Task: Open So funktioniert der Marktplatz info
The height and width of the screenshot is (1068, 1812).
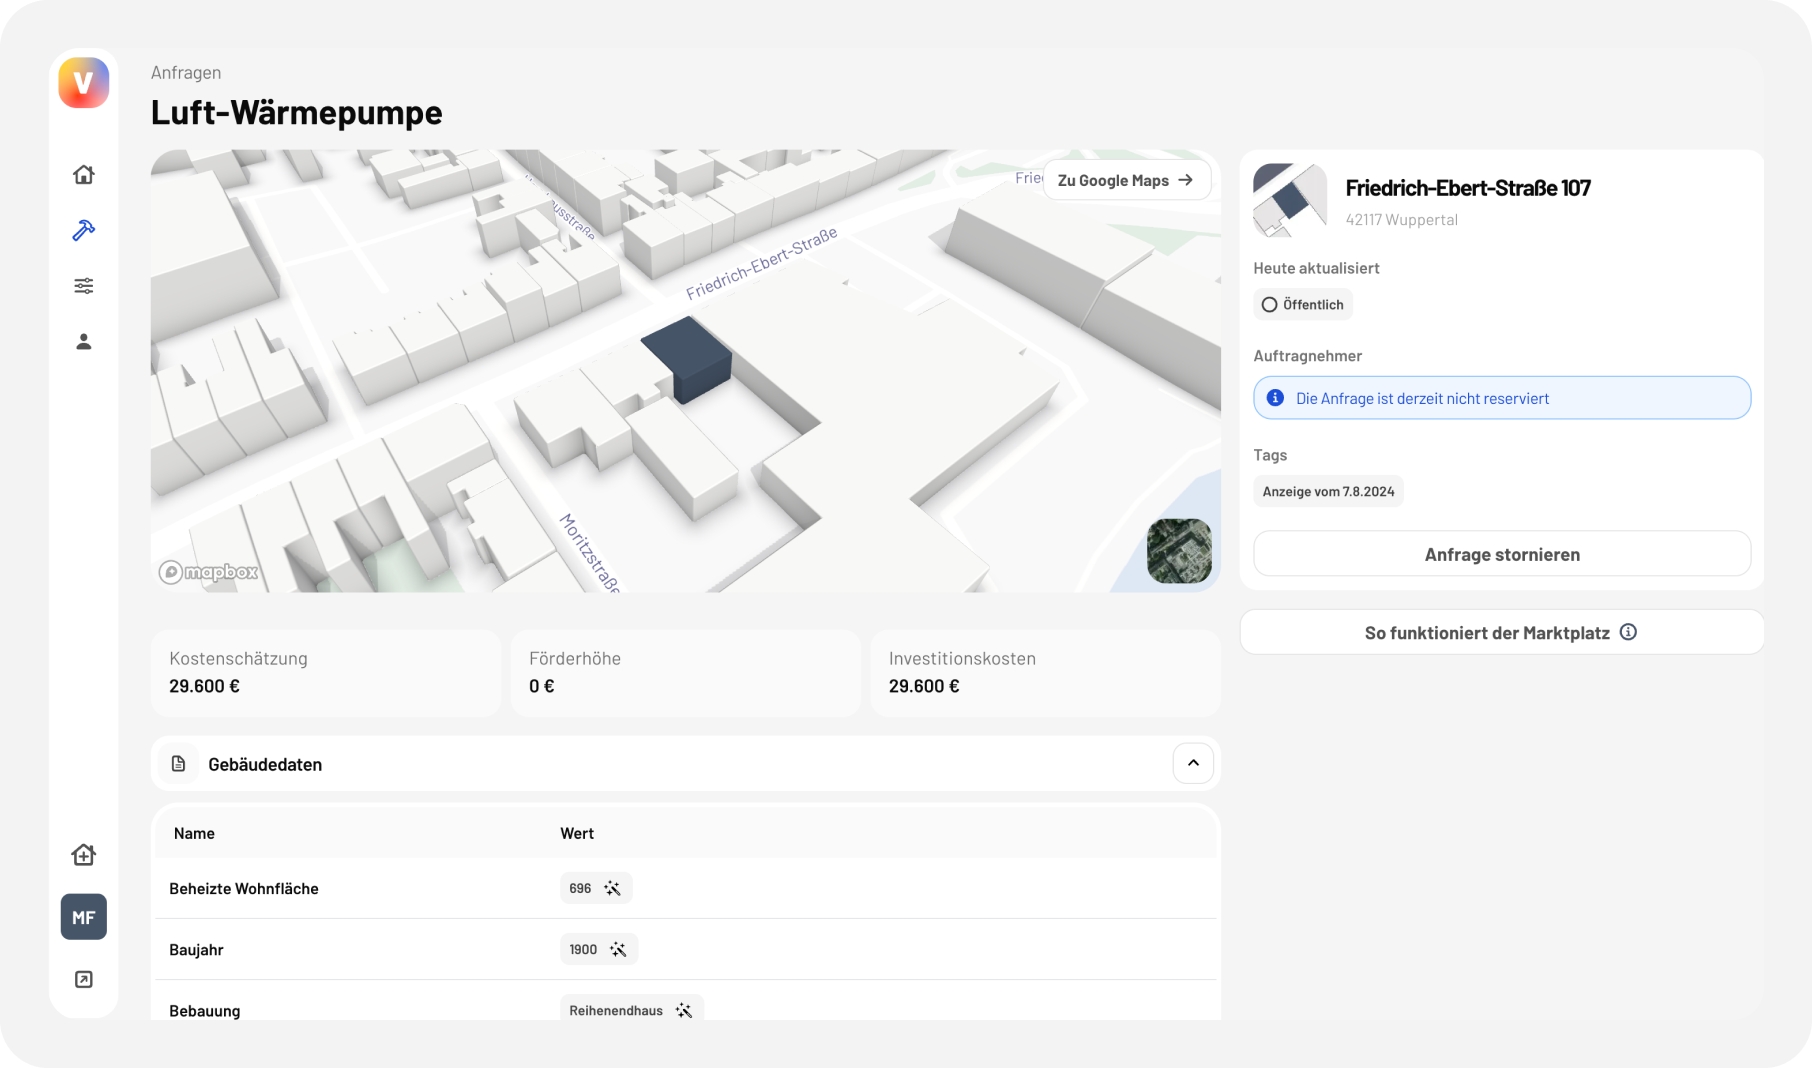Action: 1502,633
